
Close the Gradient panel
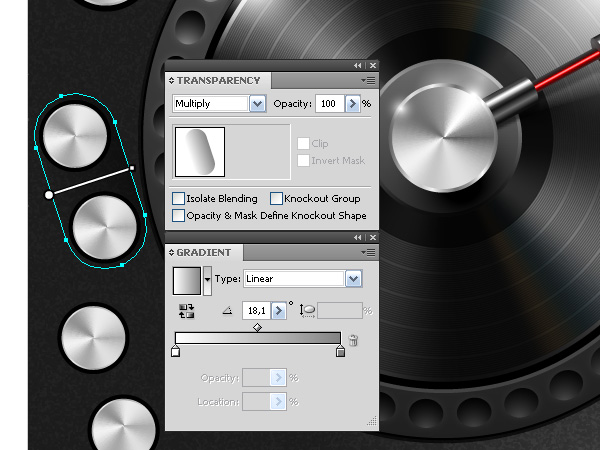[373, 238]
